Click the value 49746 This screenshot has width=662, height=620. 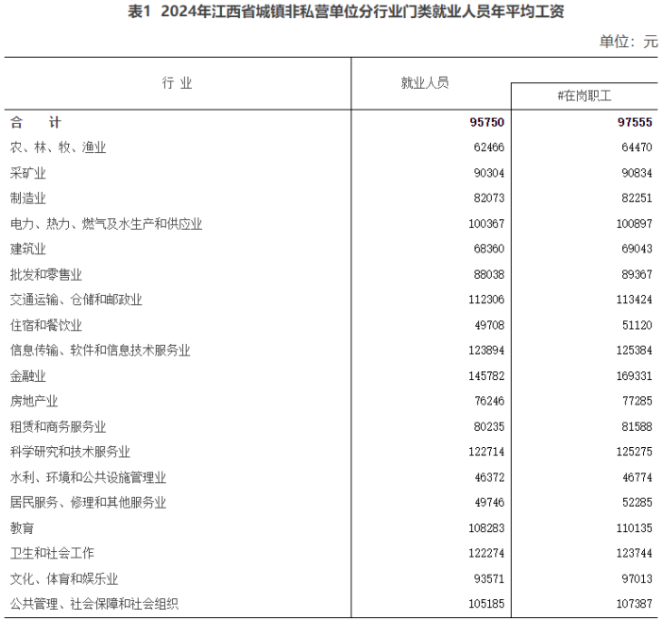pyautogui.click(x=490, y=502)
